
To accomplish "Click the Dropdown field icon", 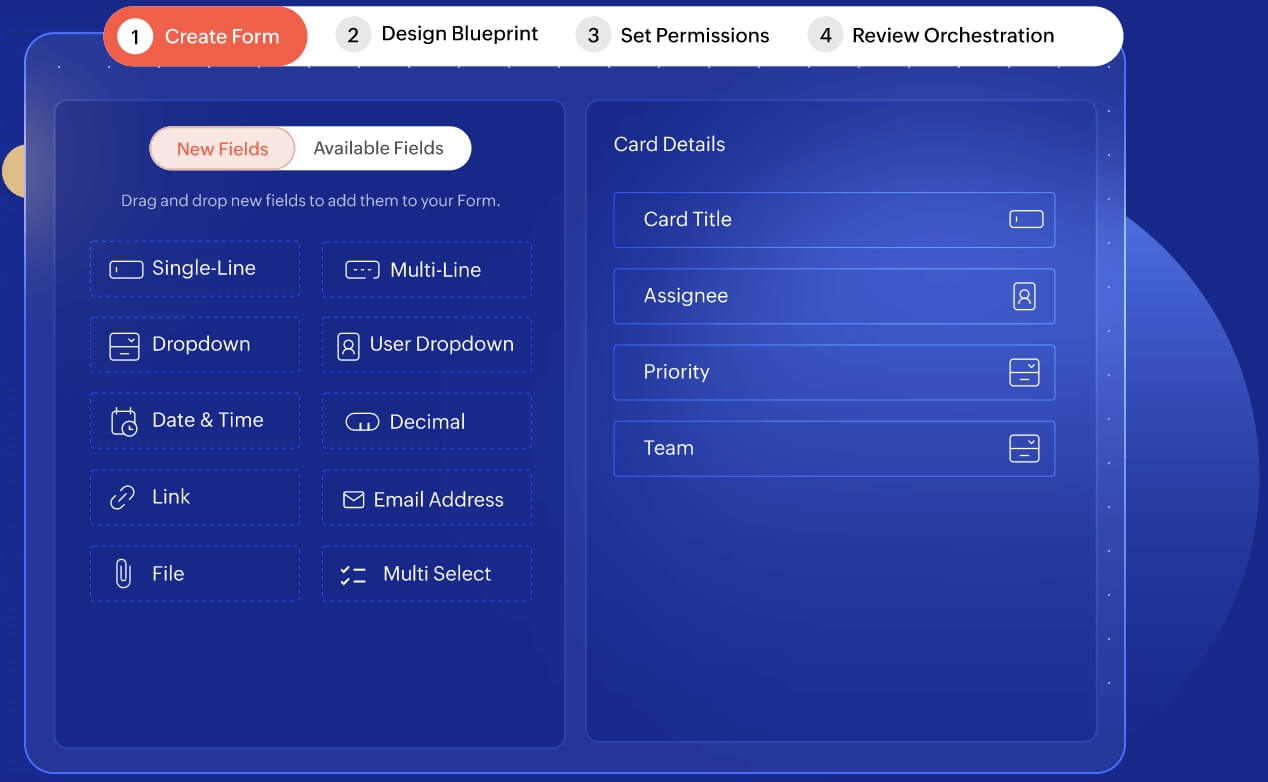I will point(124,346).
